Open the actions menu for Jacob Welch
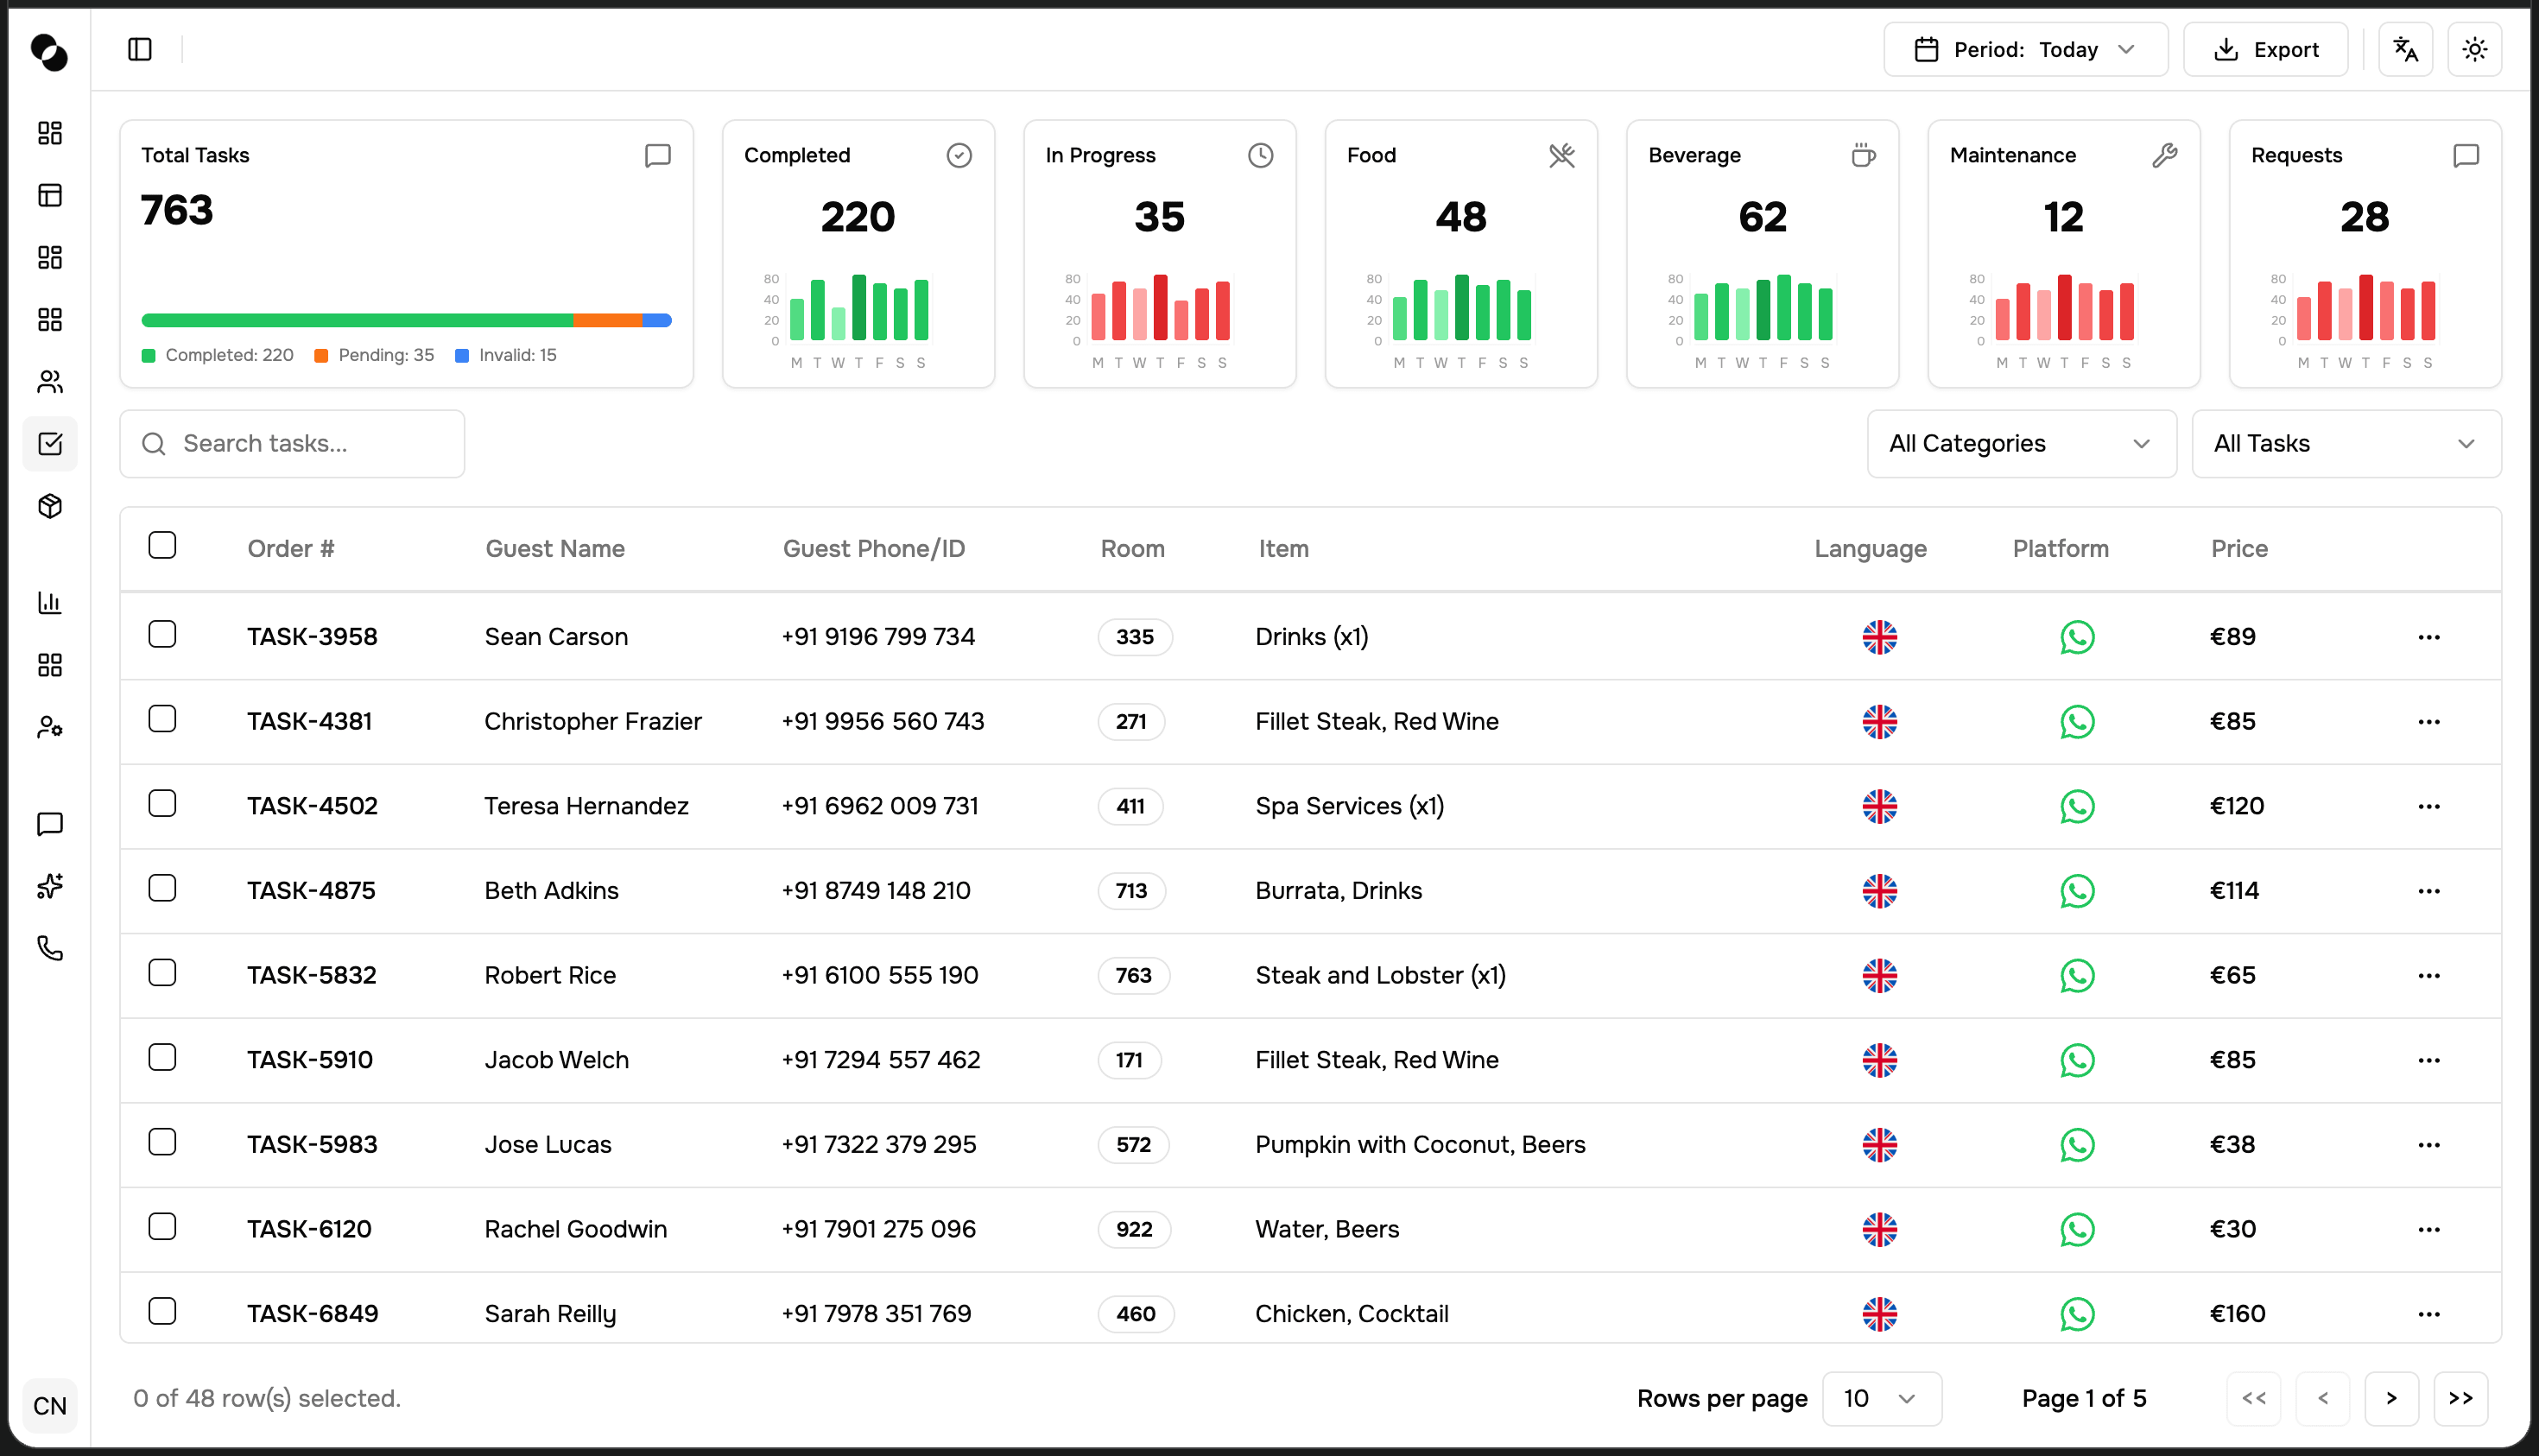The image size is (2539, 1456). click(2428, 1060)
